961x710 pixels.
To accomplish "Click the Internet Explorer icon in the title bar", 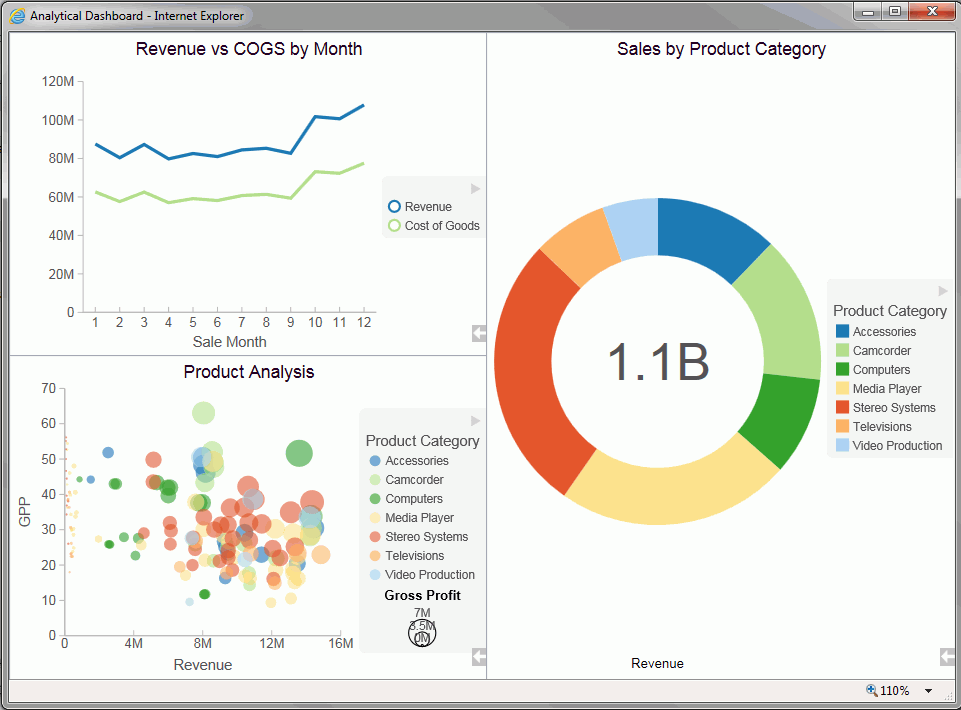I will pyautogui.click(x=15, y=15).
